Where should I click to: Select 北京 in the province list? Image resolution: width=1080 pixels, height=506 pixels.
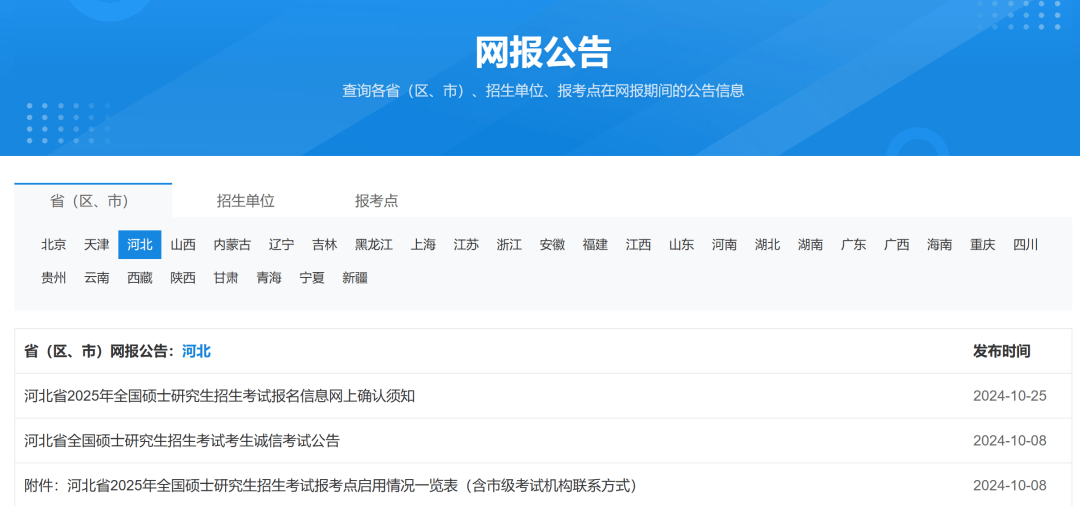click(54, 244)
